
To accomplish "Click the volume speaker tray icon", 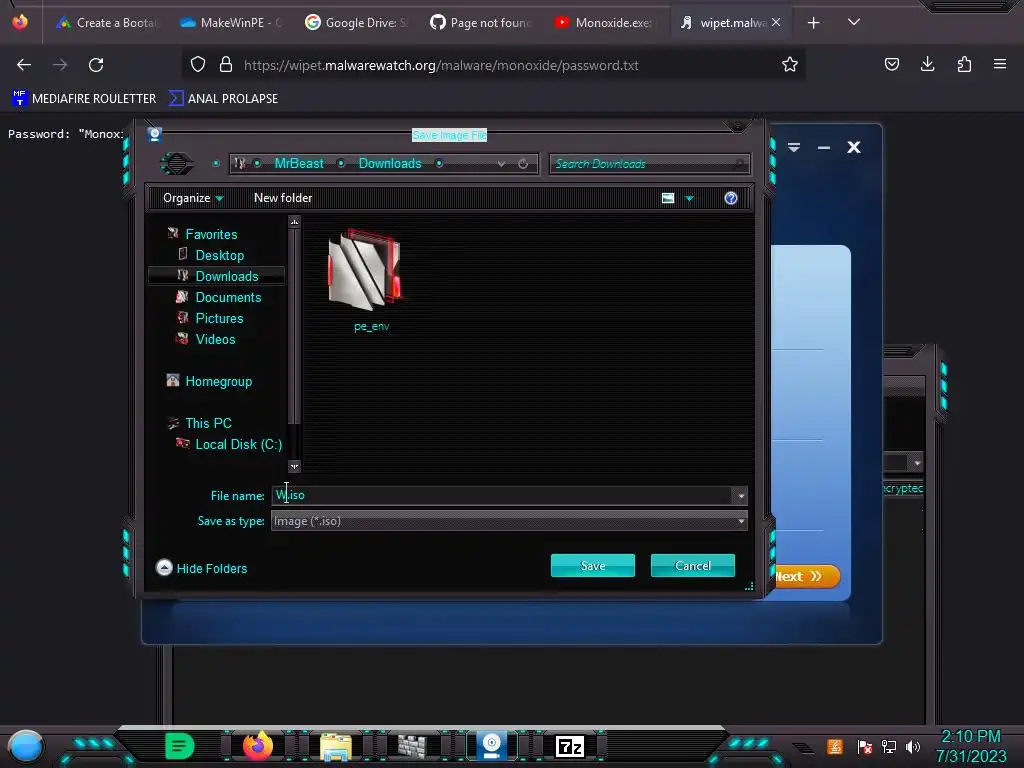I will pos(913,746).
